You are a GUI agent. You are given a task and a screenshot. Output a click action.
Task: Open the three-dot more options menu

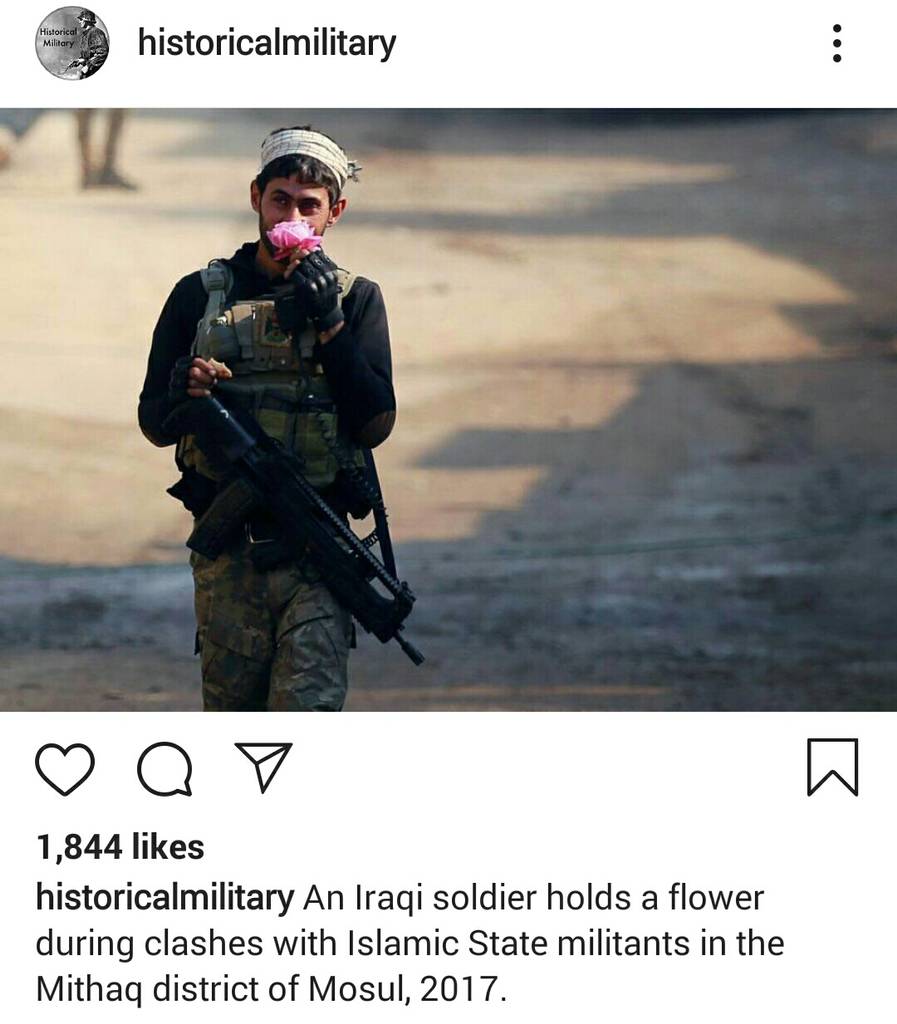pos(837,43)
